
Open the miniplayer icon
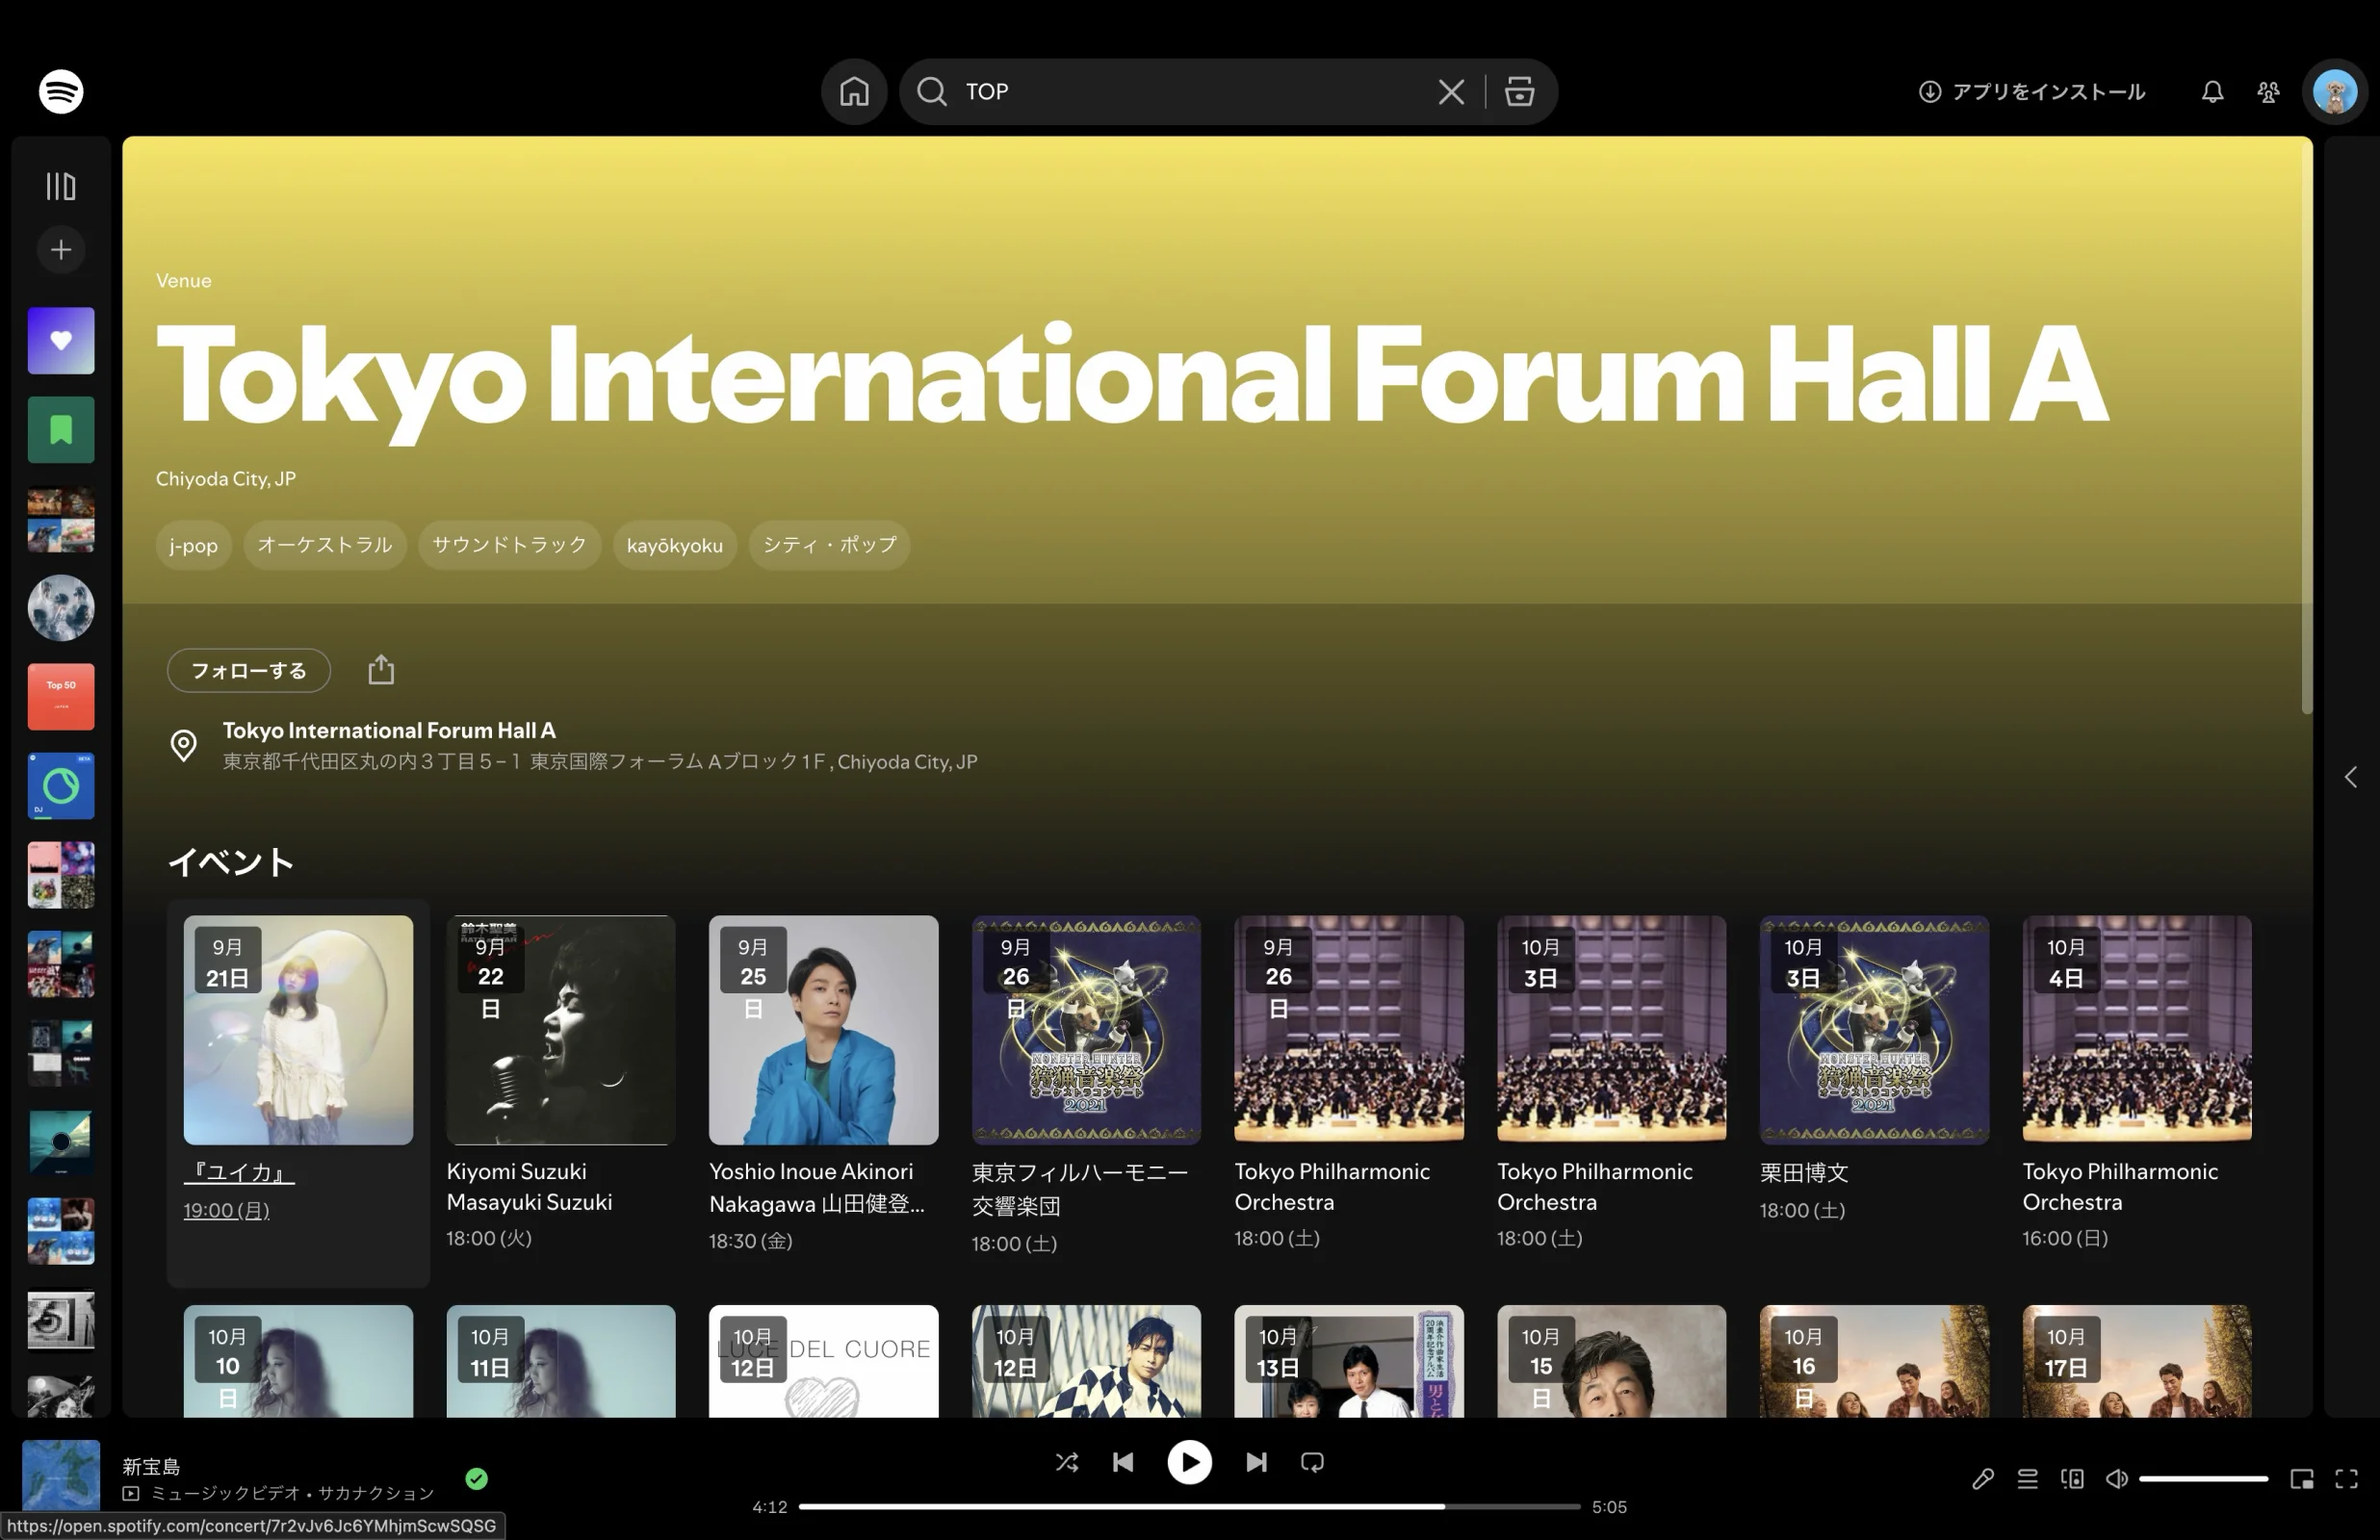(x=2302, y=1479)
